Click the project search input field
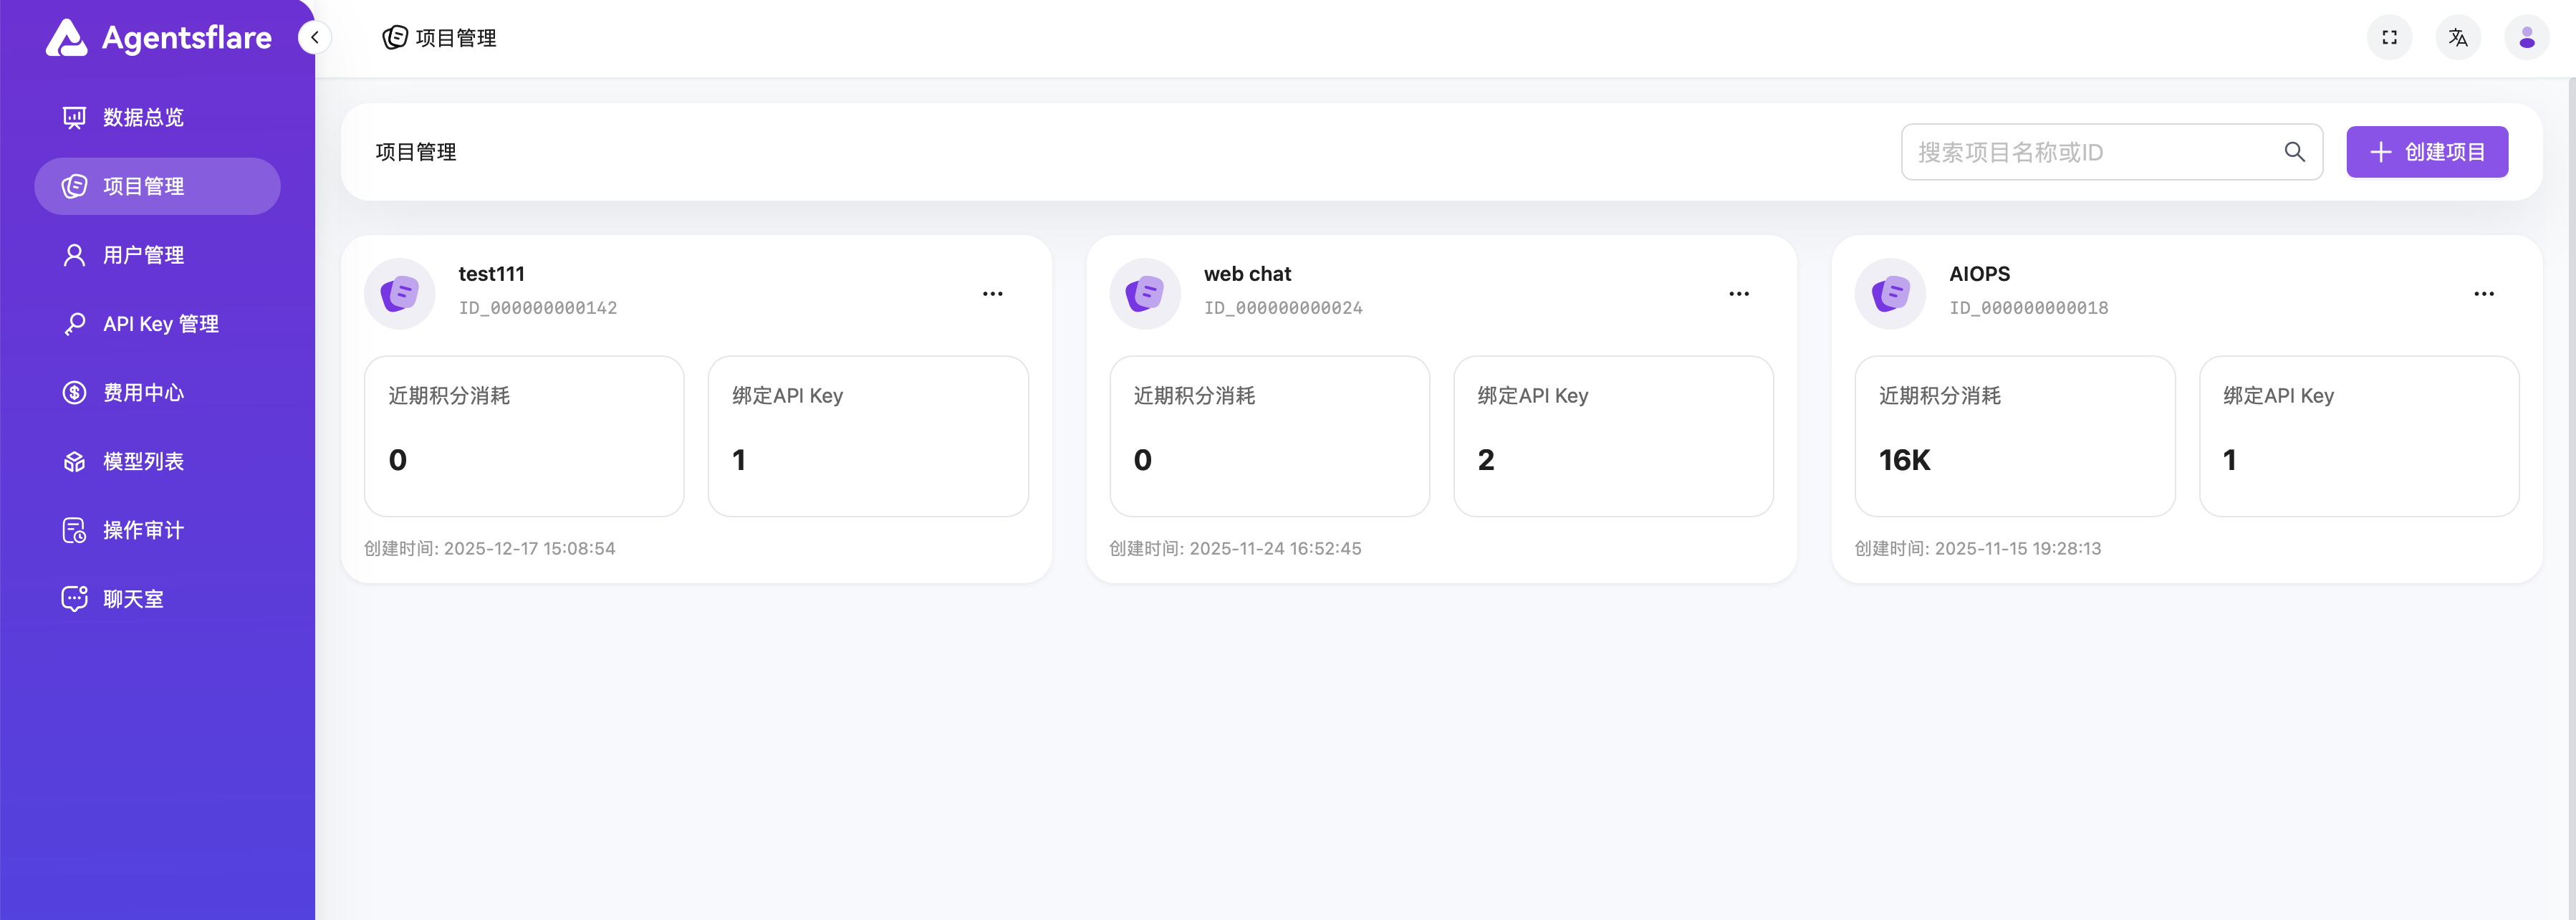Image resolution: width=2576 pixels, height=920 pixels. click(2090, 152)
